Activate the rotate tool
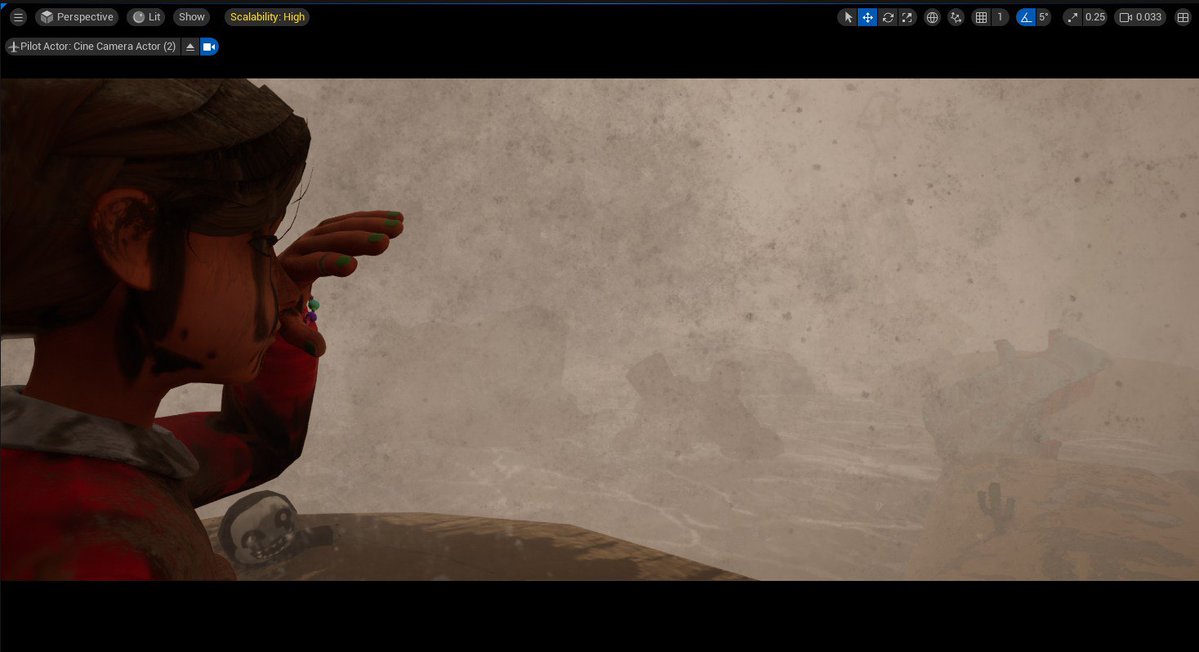1199x652 pixels. pyautogui.click(x=887, y=17)
